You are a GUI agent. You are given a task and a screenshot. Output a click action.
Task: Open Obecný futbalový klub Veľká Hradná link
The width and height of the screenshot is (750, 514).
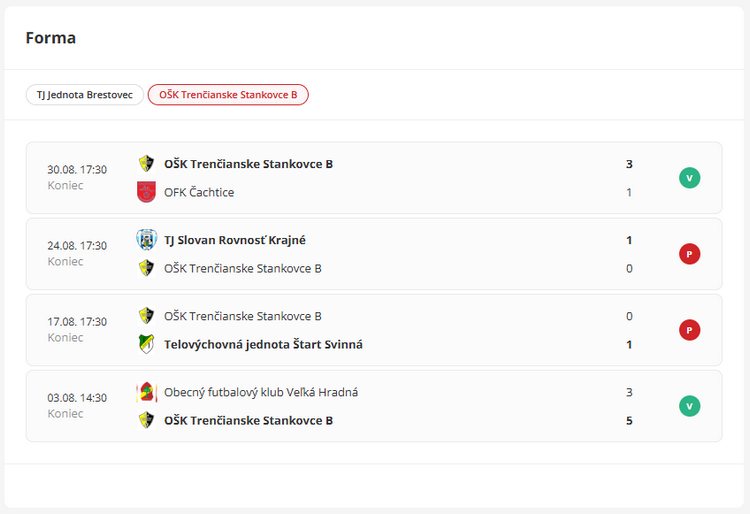261,392
